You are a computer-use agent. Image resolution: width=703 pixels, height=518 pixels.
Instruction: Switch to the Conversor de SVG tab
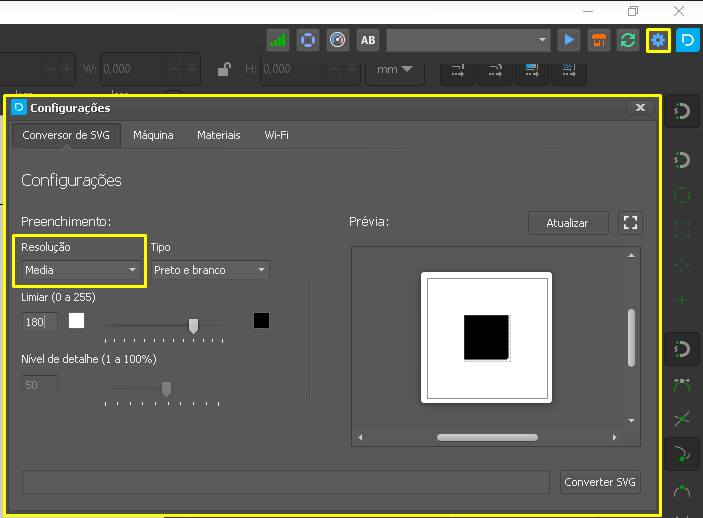click(x=66, y=135)
